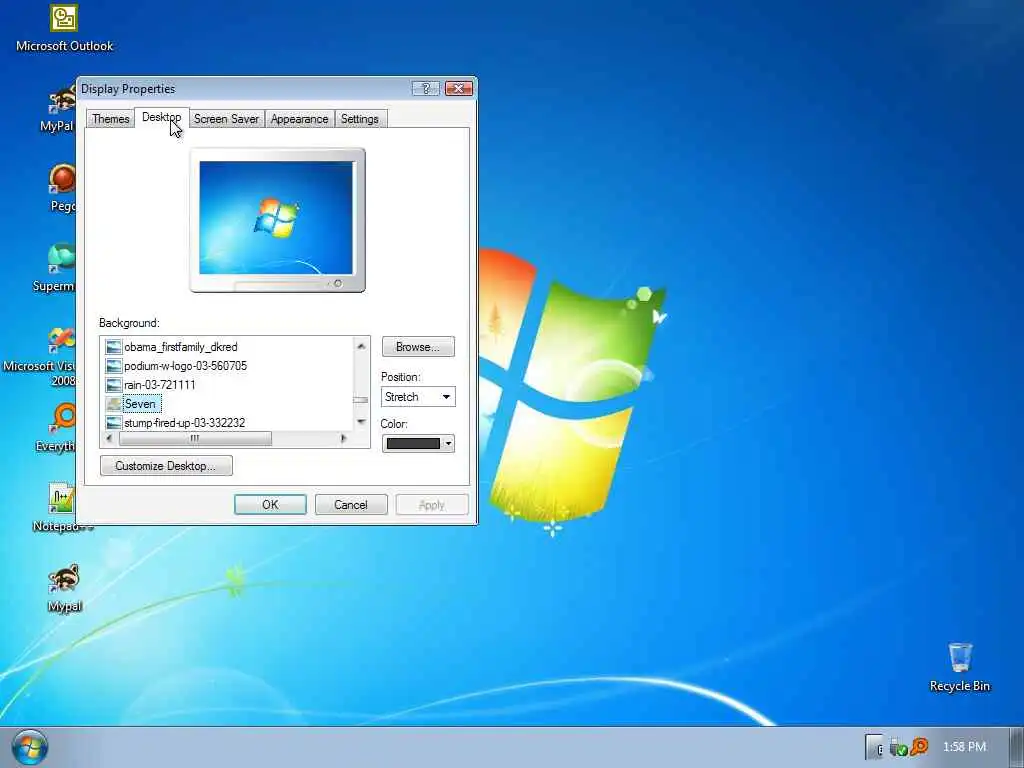Click the Seven wallpaper thumbnail icon

tap(114, 404)
